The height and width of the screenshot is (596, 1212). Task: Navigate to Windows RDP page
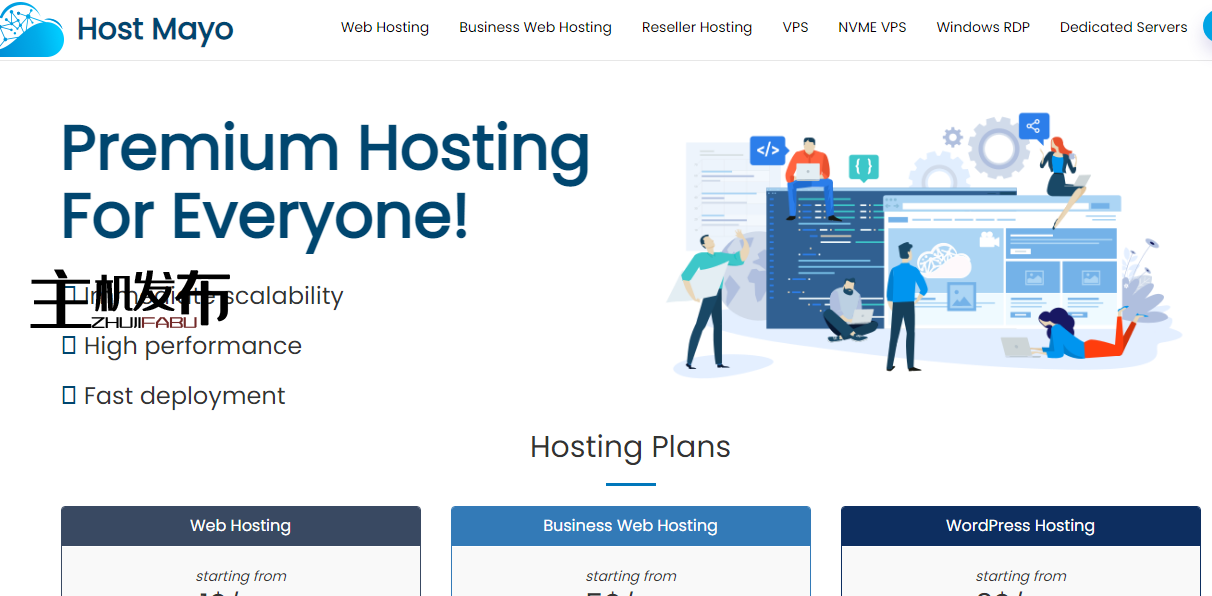983,27
